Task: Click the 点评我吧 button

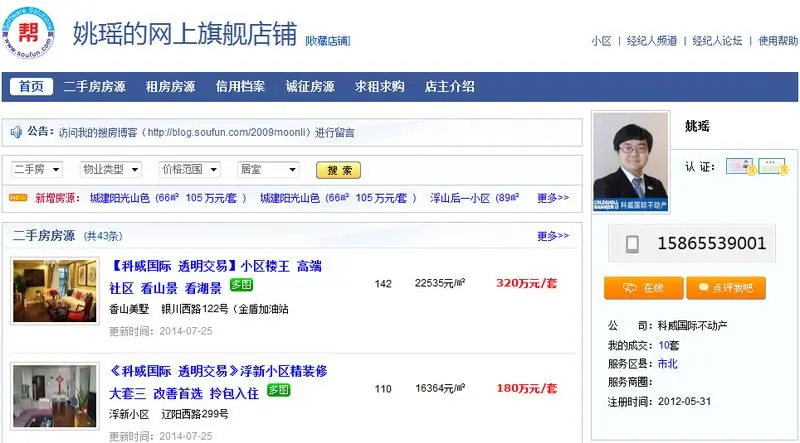Action: [726, 288]
